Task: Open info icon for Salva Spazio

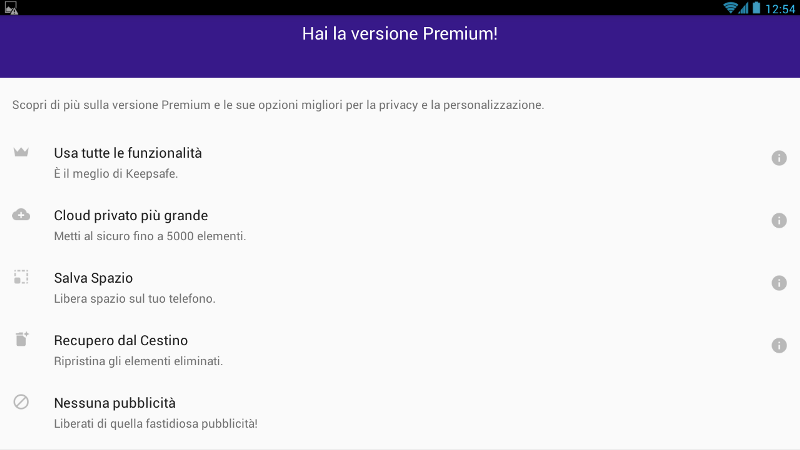Action: tap(779, 283)
